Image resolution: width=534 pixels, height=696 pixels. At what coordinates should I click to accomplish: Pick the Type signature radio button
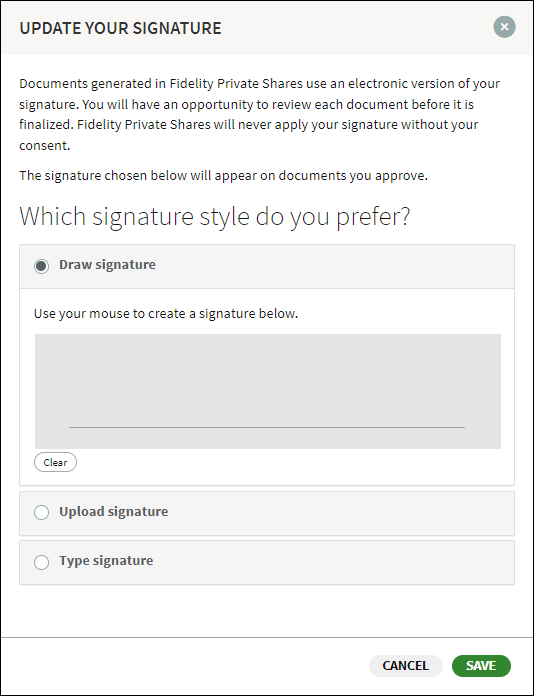tap(41, 562)
